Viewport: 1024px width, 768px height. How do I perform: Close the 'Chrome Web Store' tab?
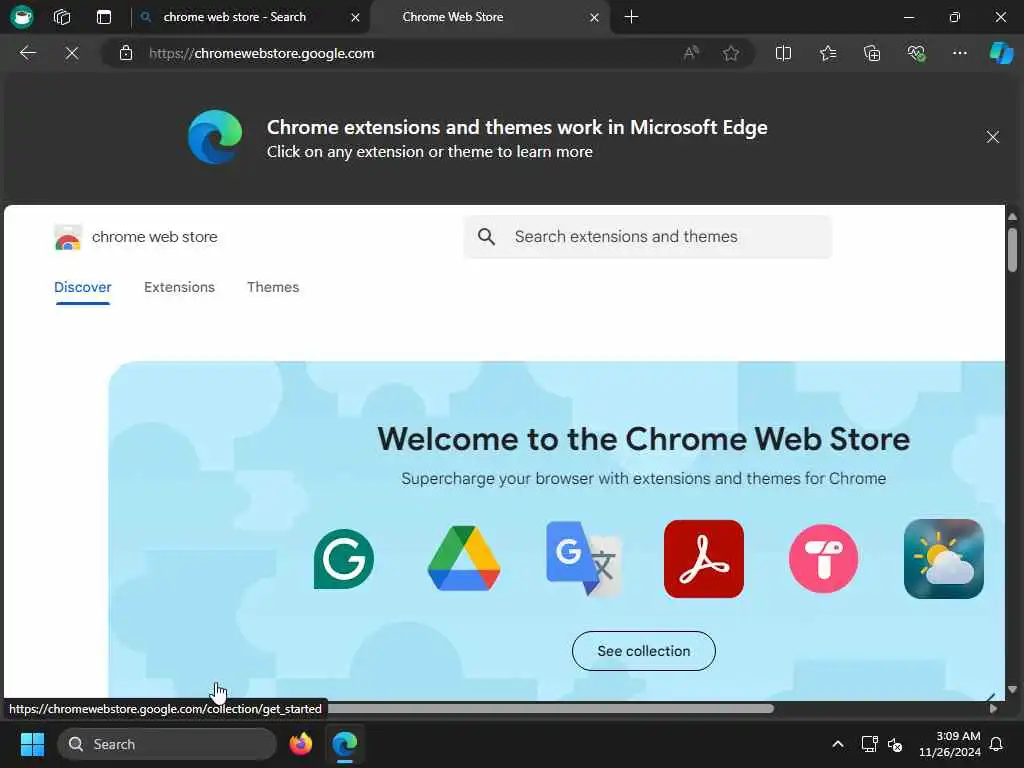[594, 18]
